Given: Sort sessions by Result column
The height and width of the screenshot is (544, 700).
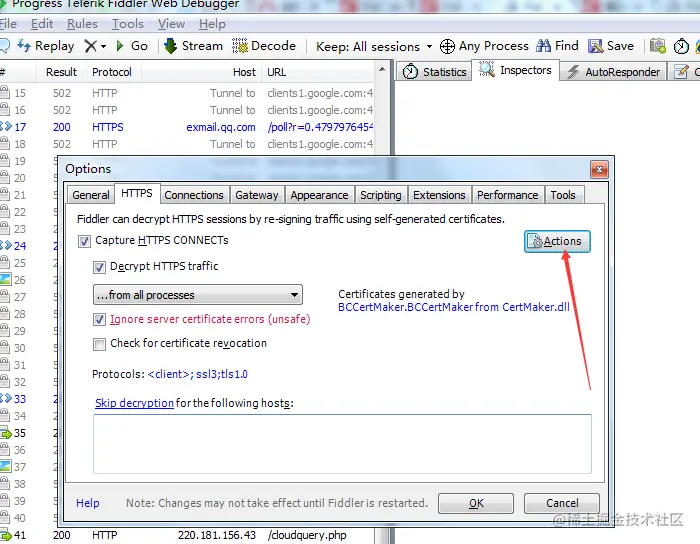Looking at the screenshot, I should (62, 72).
